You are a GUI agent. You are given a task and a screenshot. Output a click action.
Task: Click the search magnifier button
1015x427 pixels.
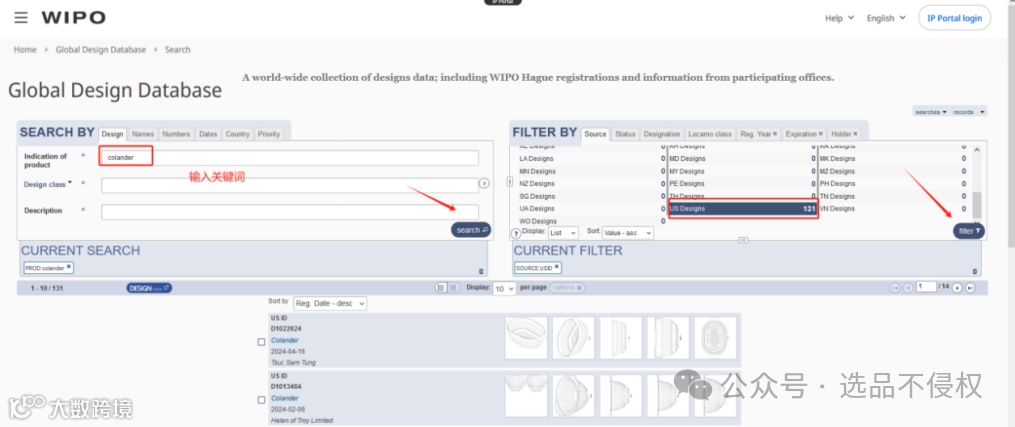click(471, 230)
